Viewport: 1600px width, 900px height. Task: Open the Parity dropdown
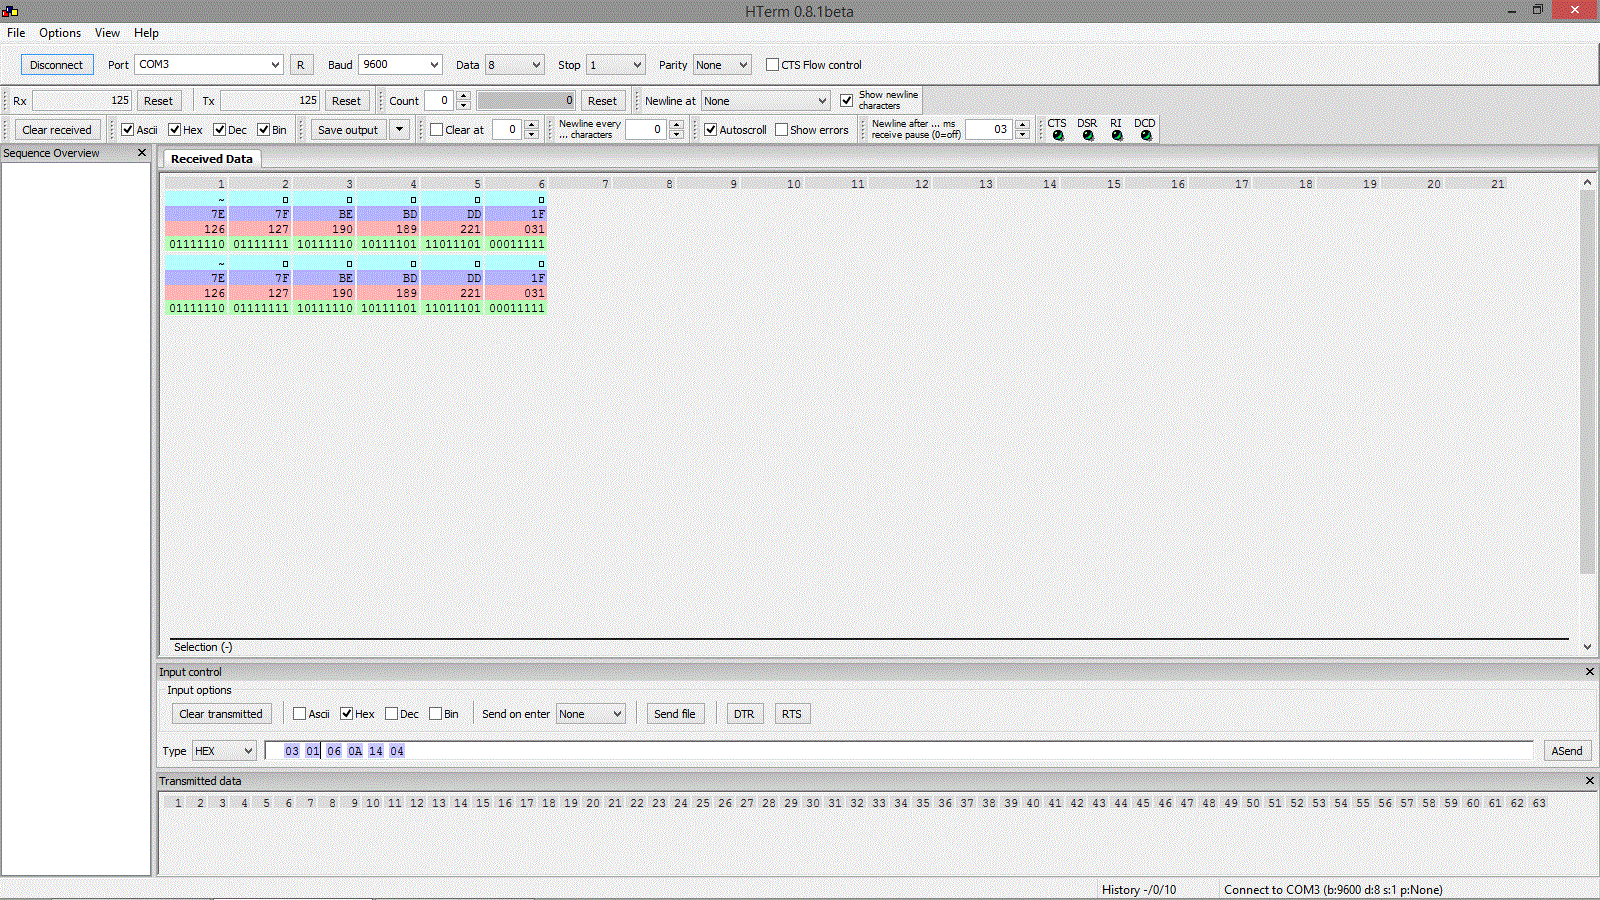click(722, 64)
